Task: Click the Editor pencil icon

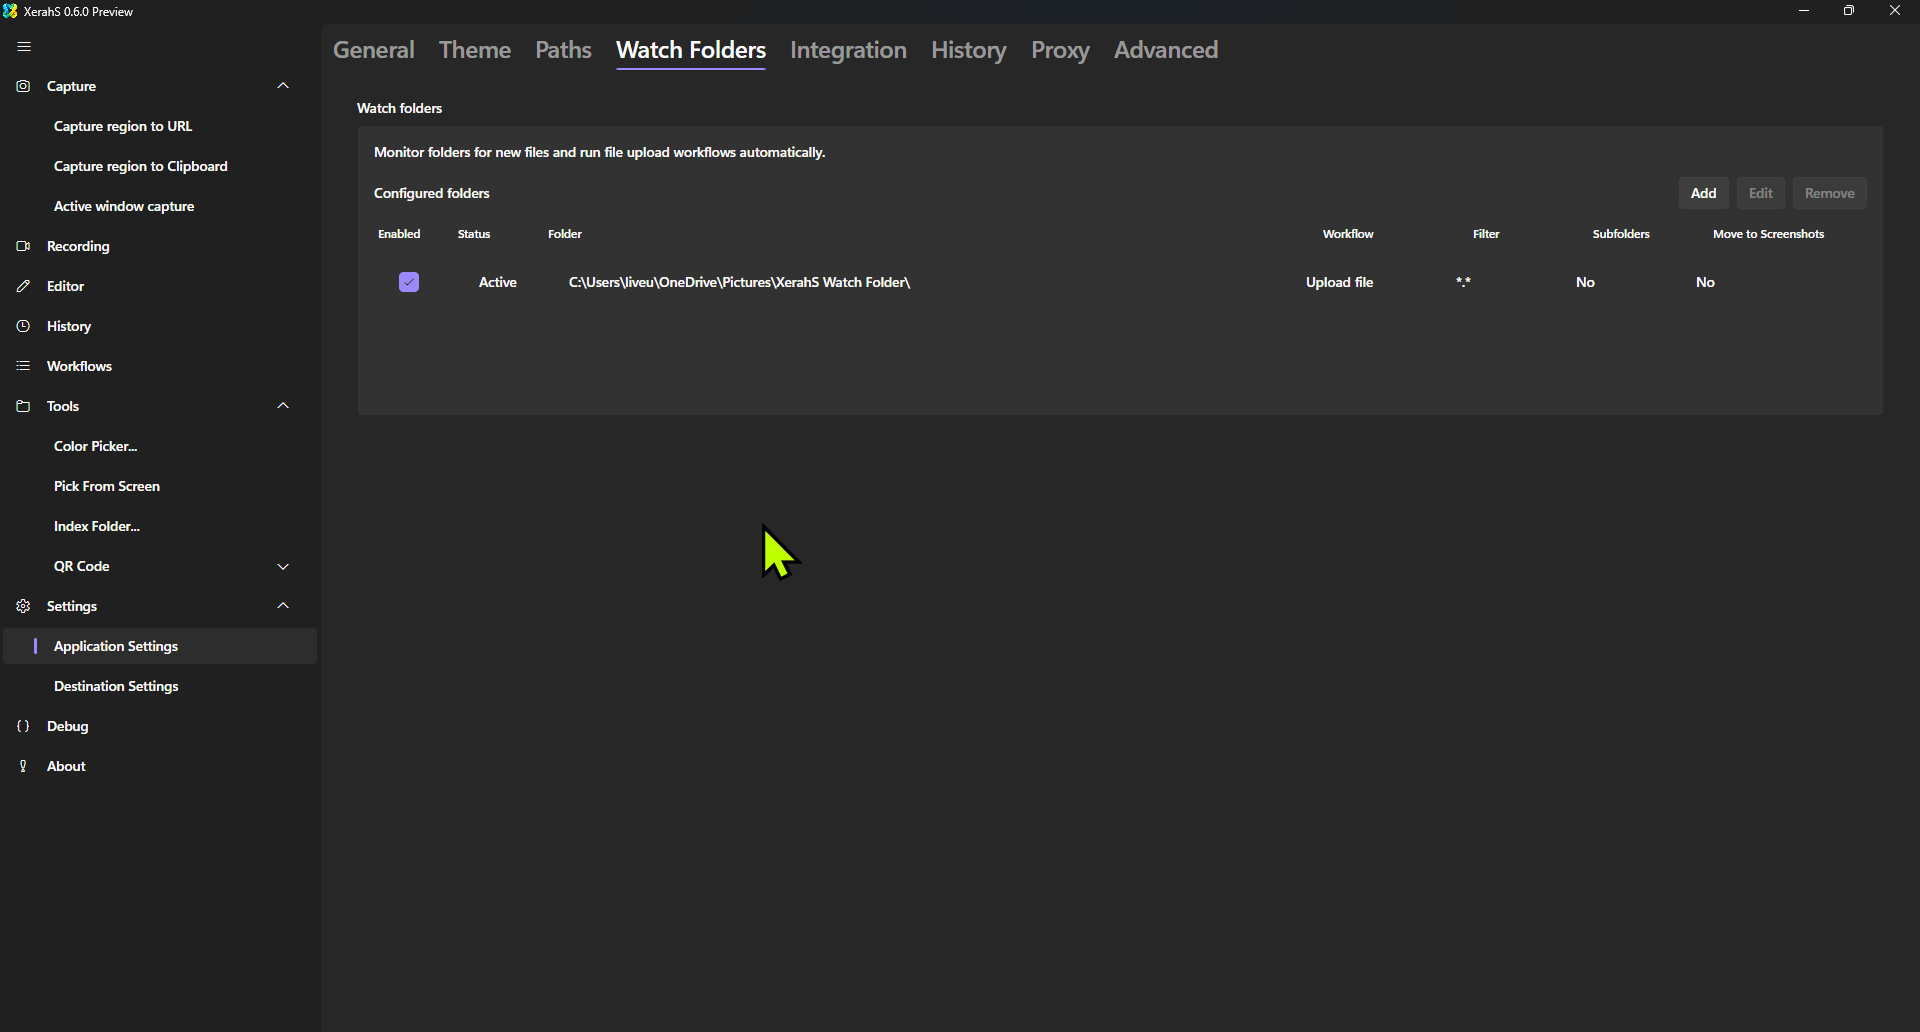Action: click(x=23, y=286)
